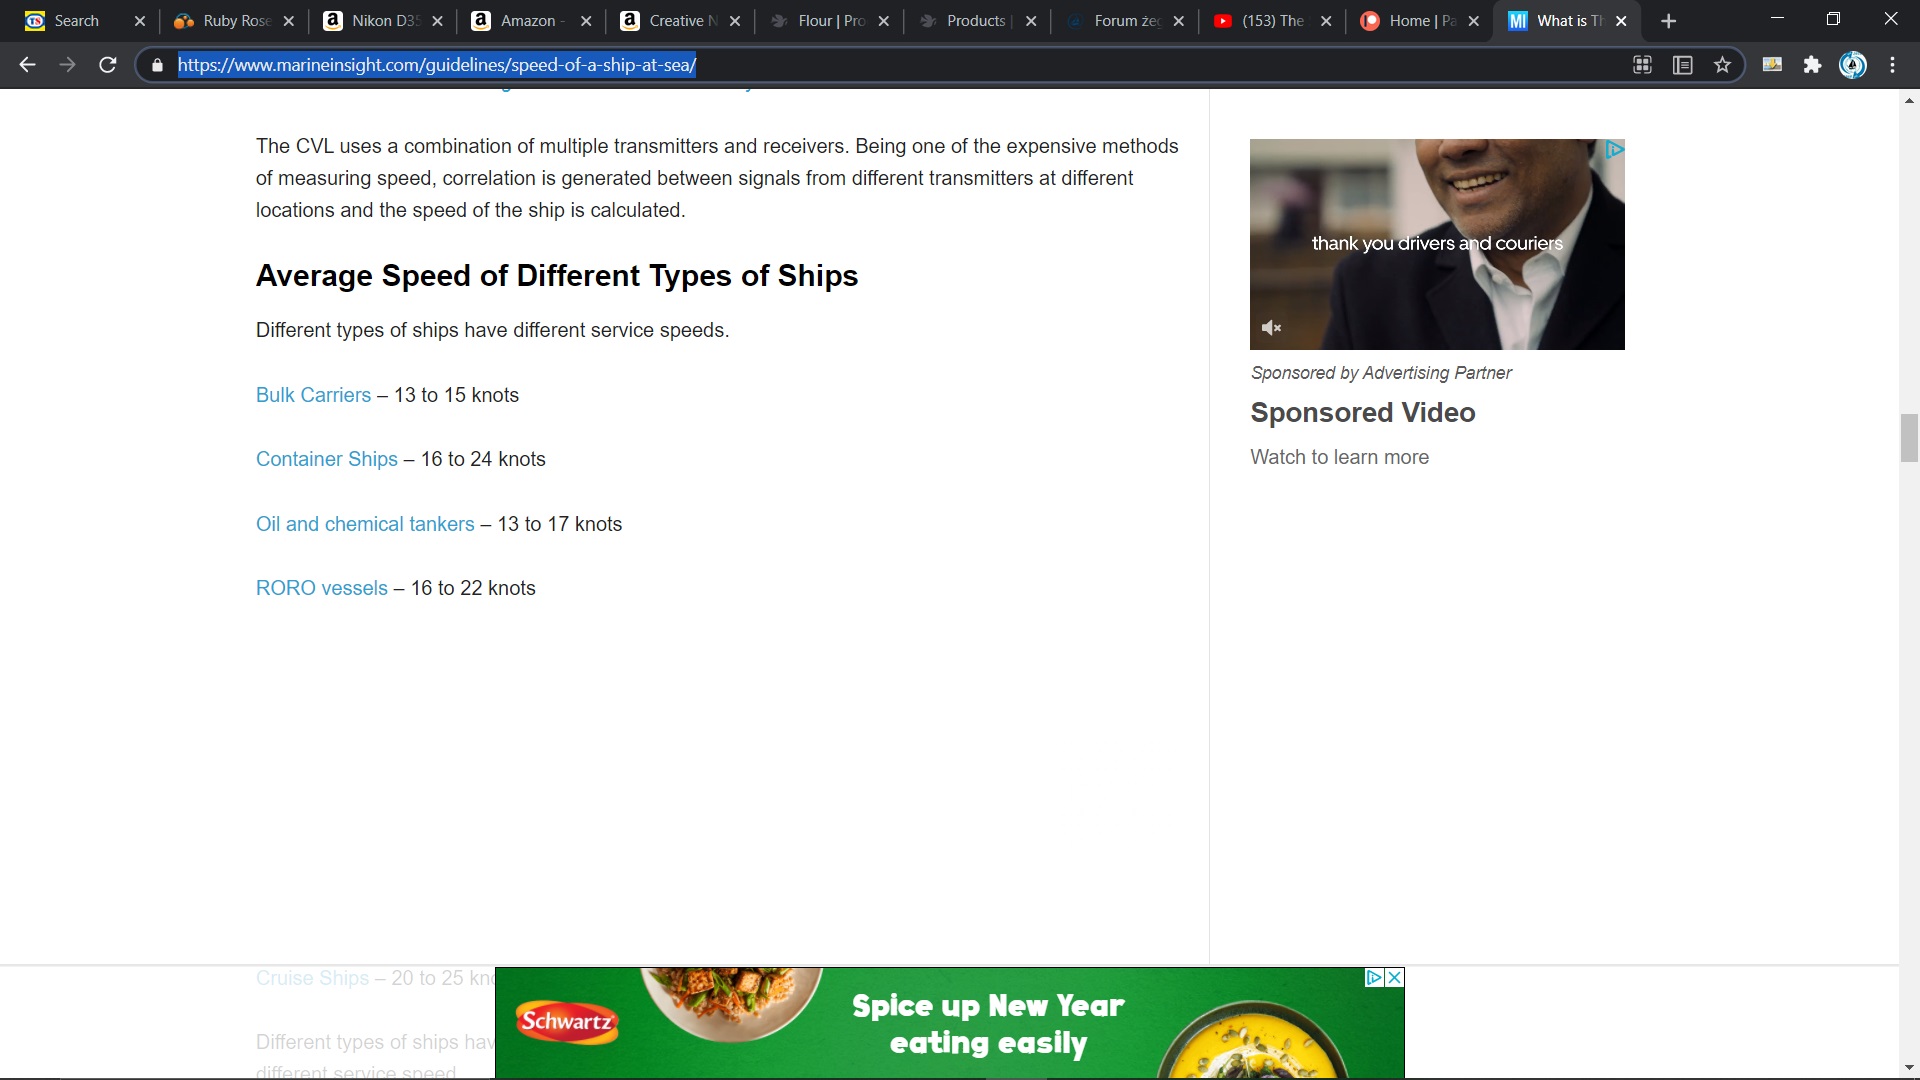Click the browser back arrow
Image resolution: width=1920 pixels, height=1080 pixels.
coord(27,65)
